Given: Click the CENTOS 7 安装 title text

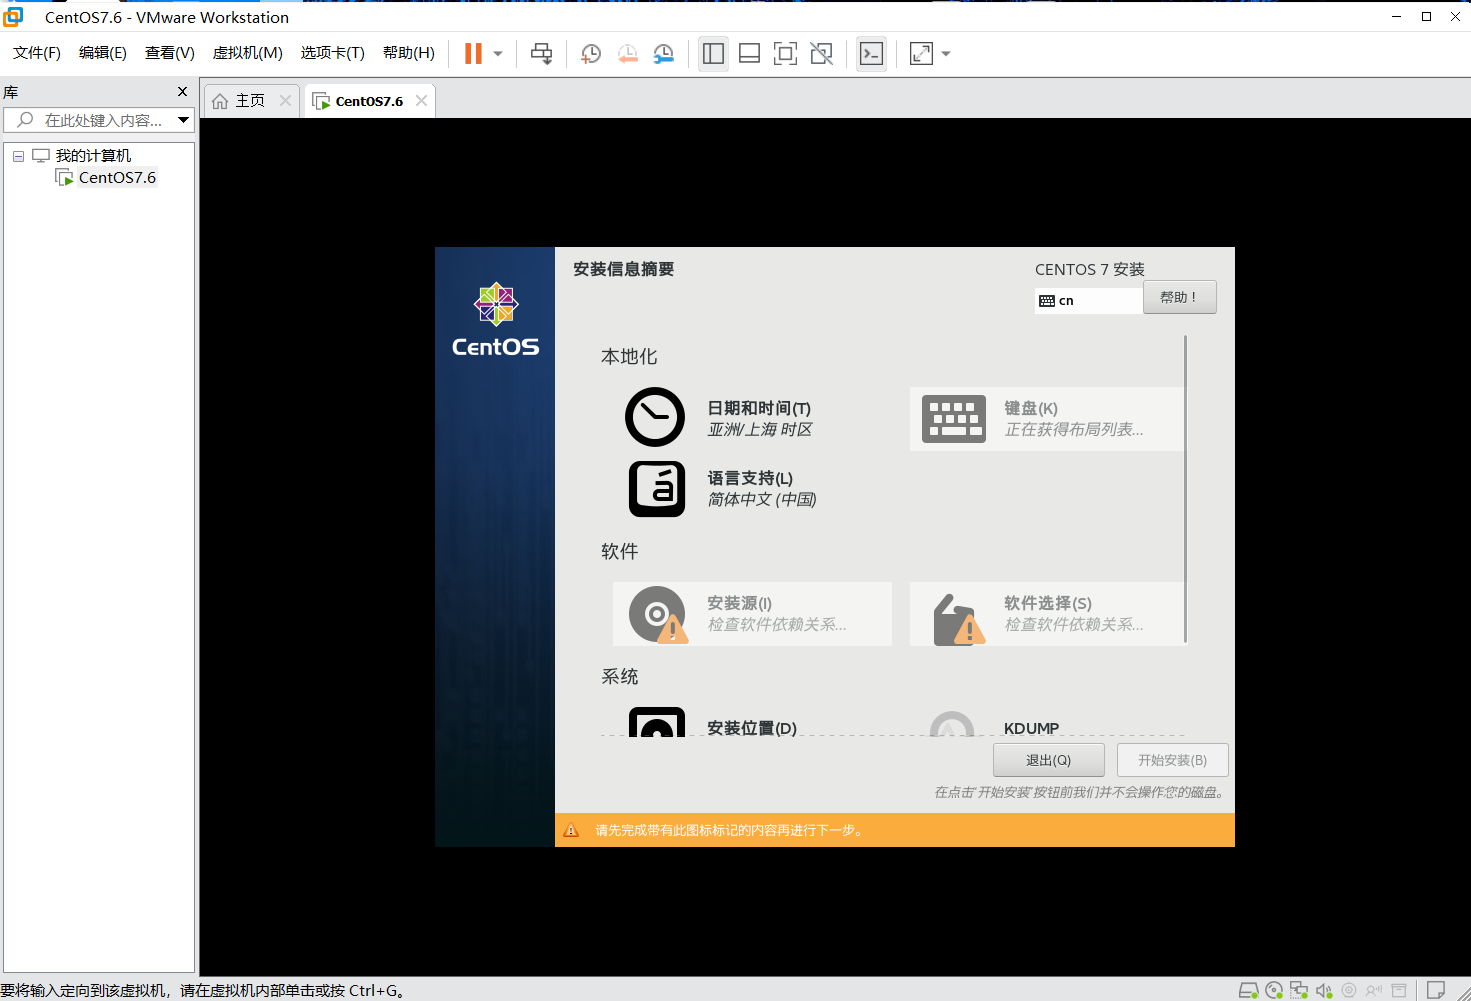Looking at the screenshot, I should 1090,269.
